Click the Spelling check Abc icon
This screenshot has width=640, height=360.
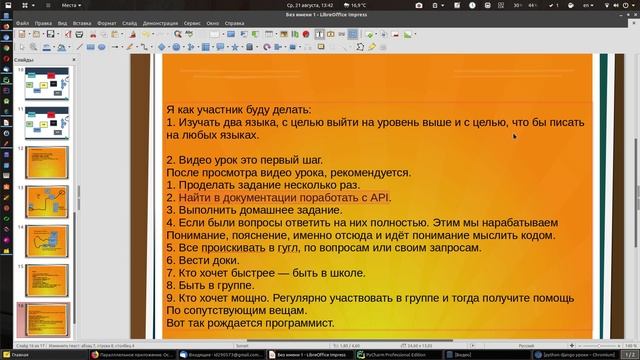pyautogui.click(x=189, y=34)
